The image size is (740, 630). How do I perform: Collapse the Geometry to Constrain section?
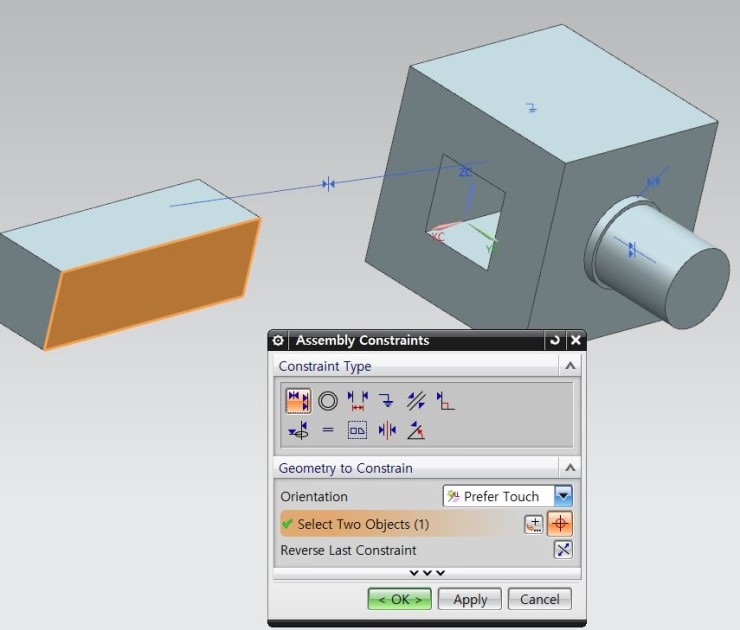[x=570, y=468]
